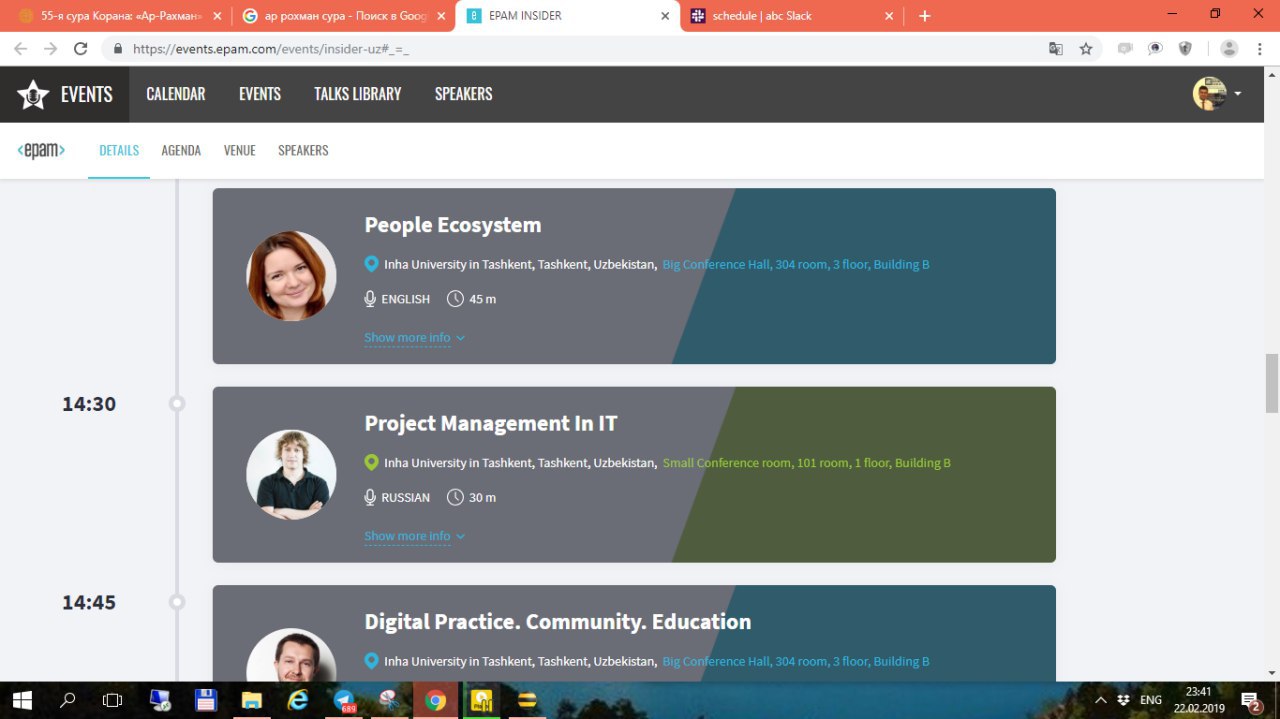Switch to the Agenda tab

click(x=181, y=150)
